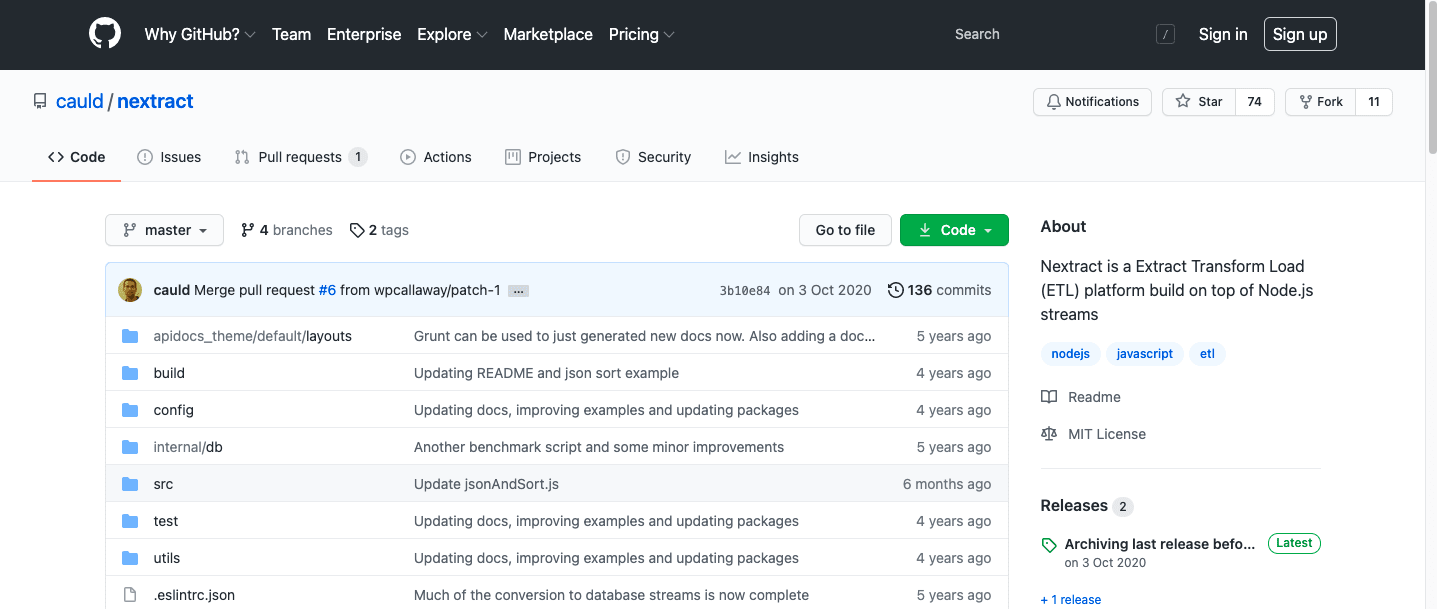Screen dimensions: 1437x609
Task: Switch to the Pull requests tab
Action: click(301, 157)
